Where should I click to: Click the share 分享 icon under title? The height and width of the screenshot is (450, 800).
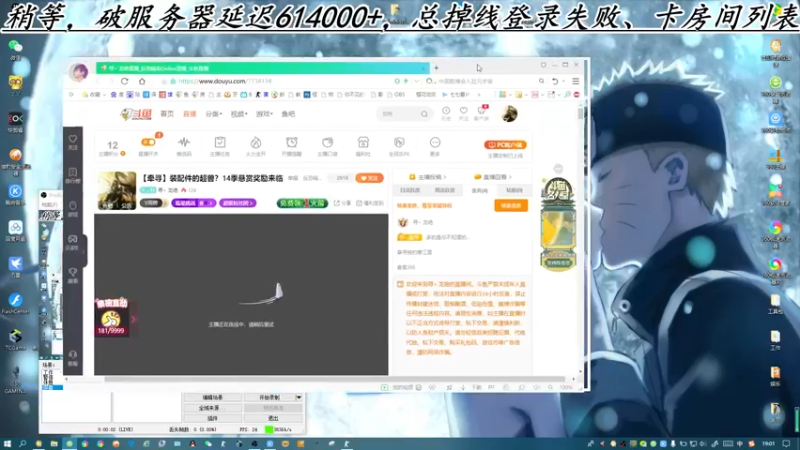pos(342,203)
